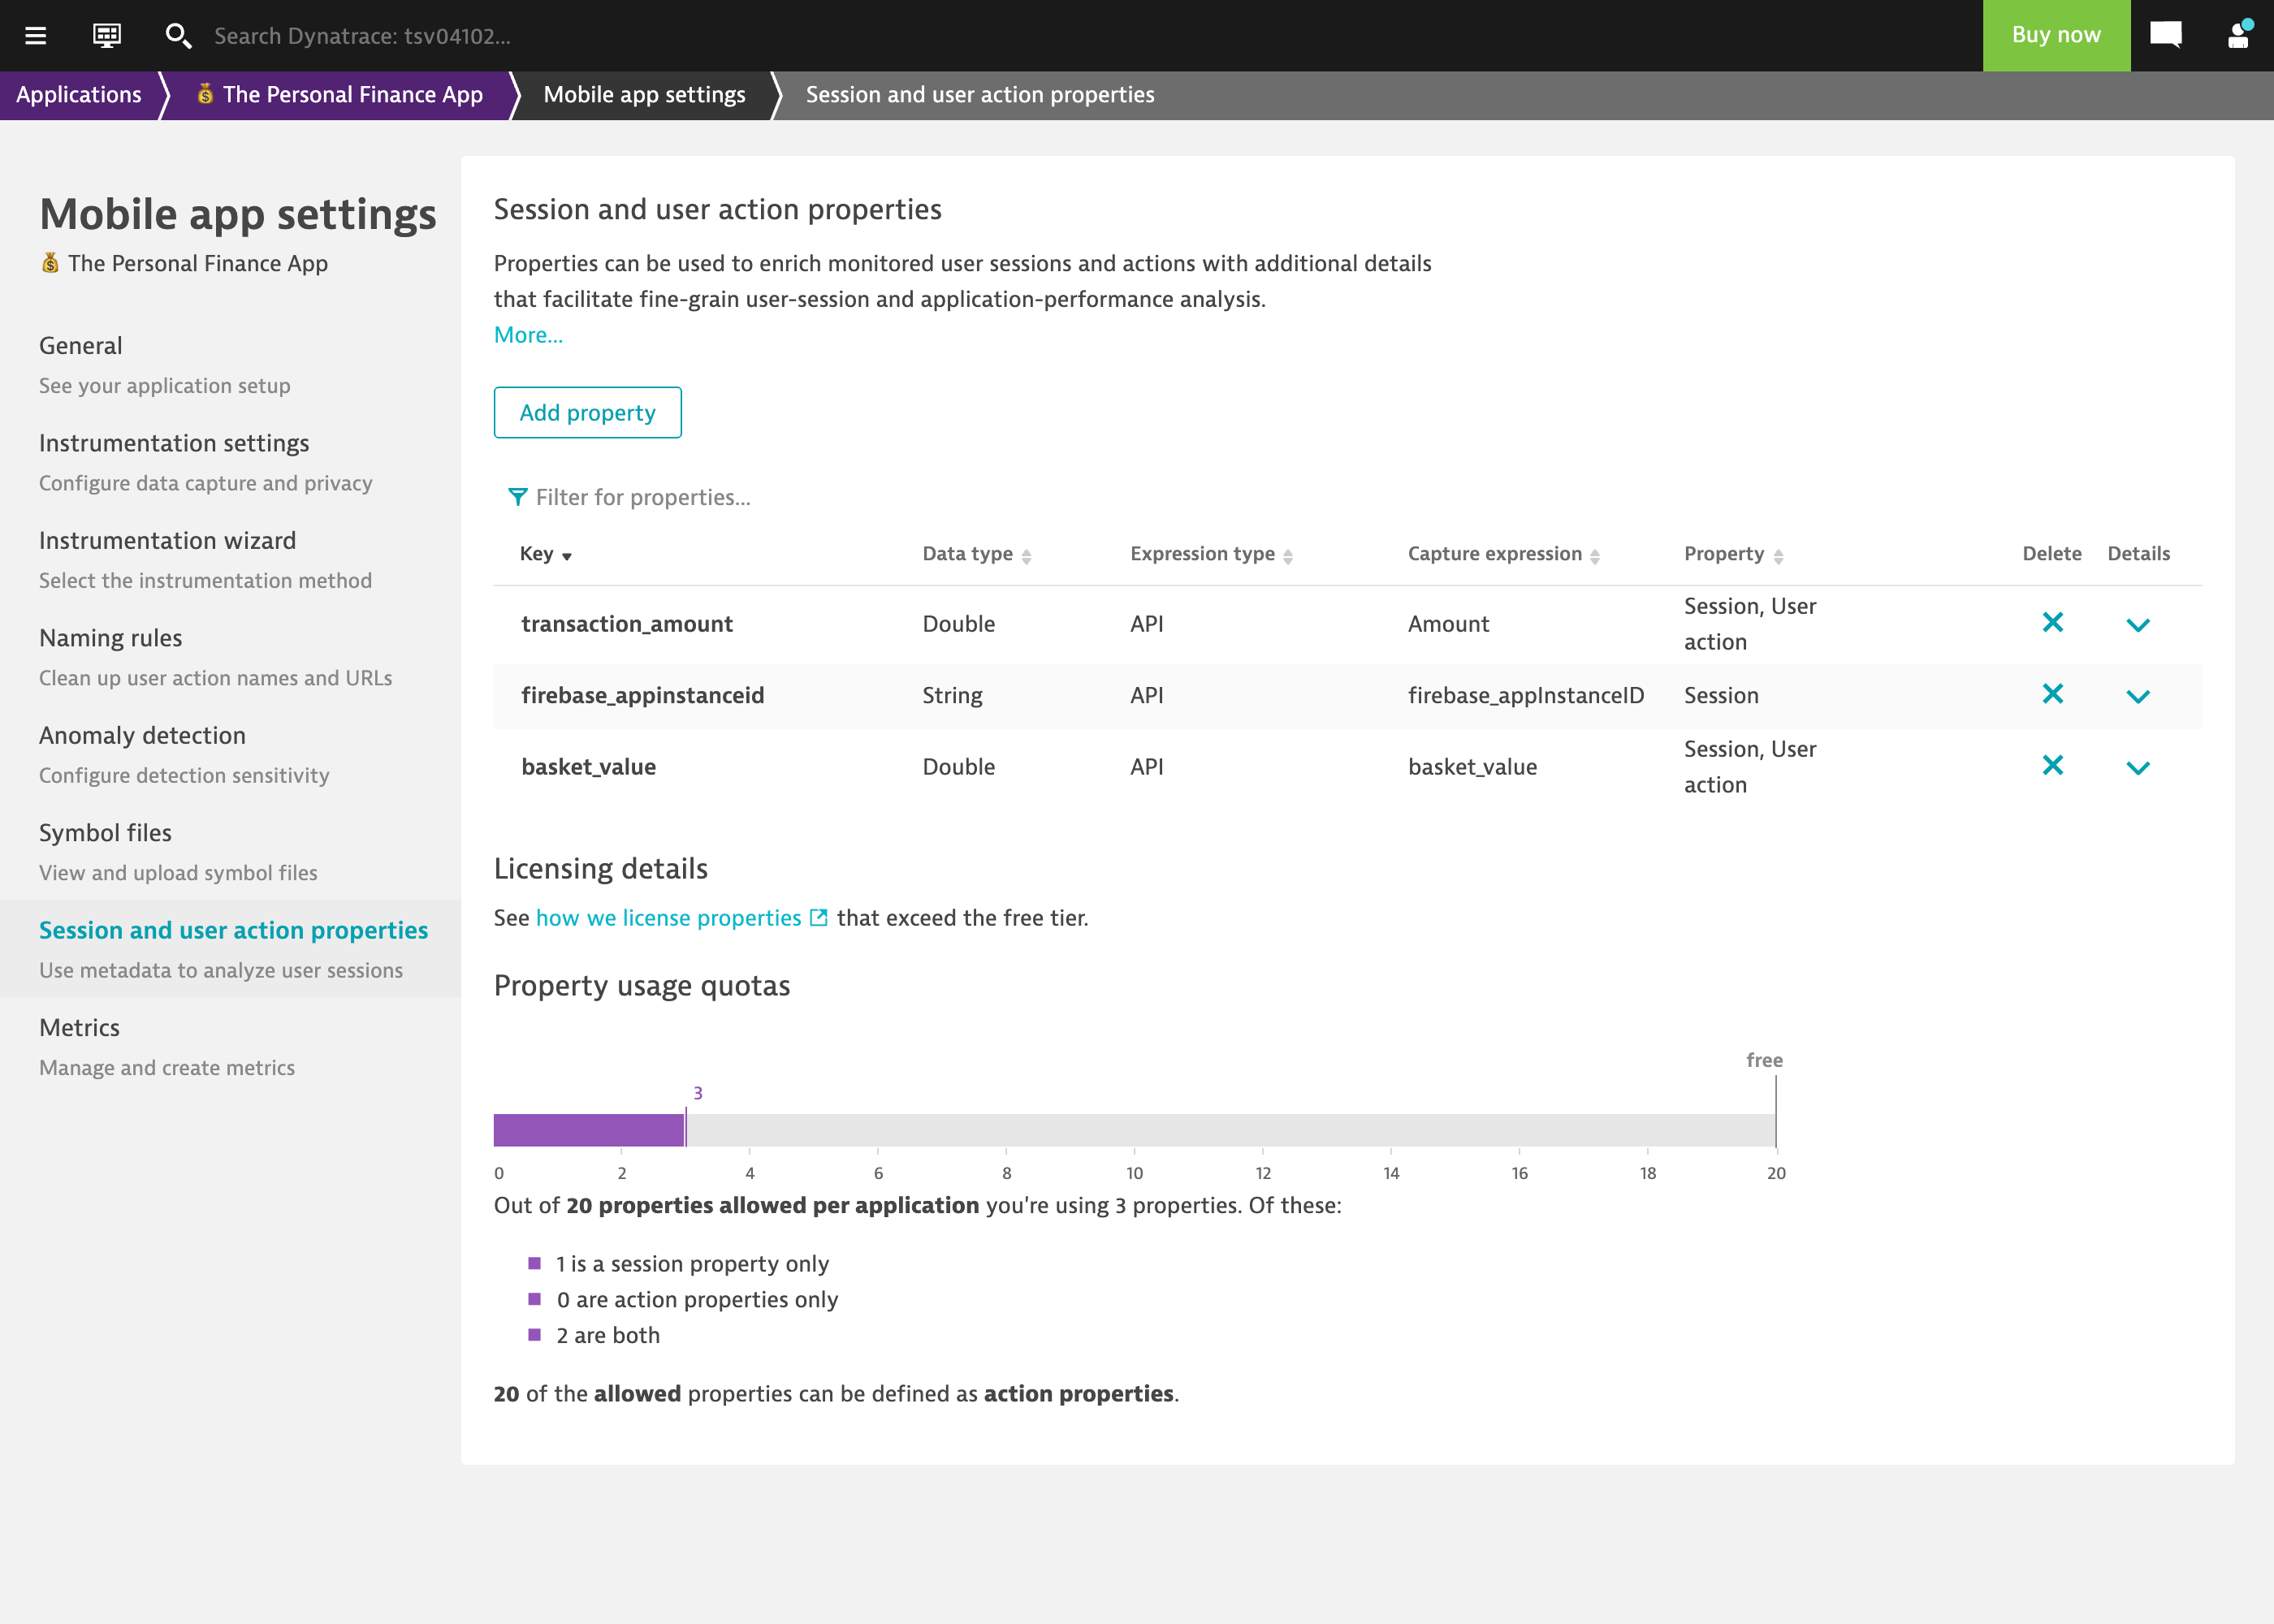Sort table by Capture expression column
Viewport: 2274px width, 1624px height.
1503,554
